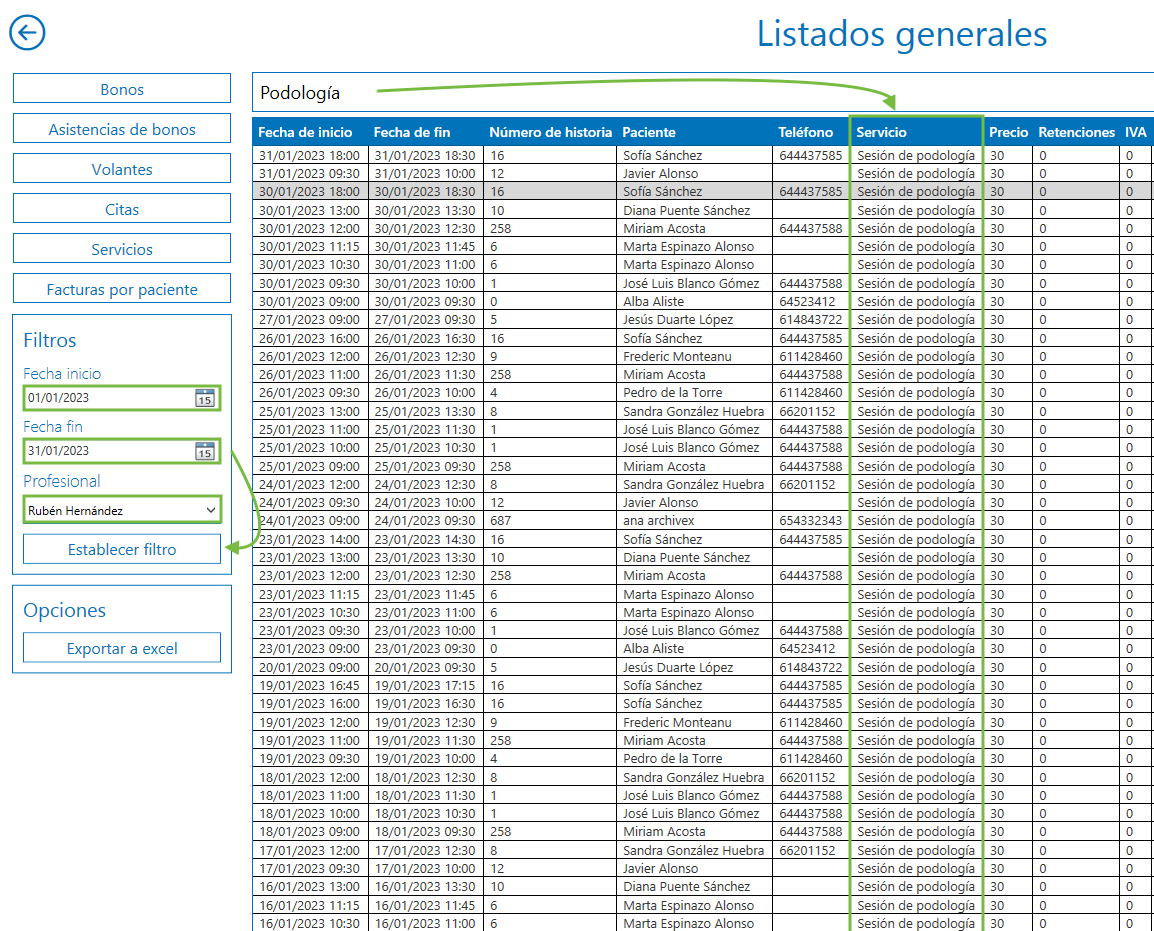Open calendar picker for Fecha fin
The height and width of the screenshot is (931, 1154).
point(204,451)
